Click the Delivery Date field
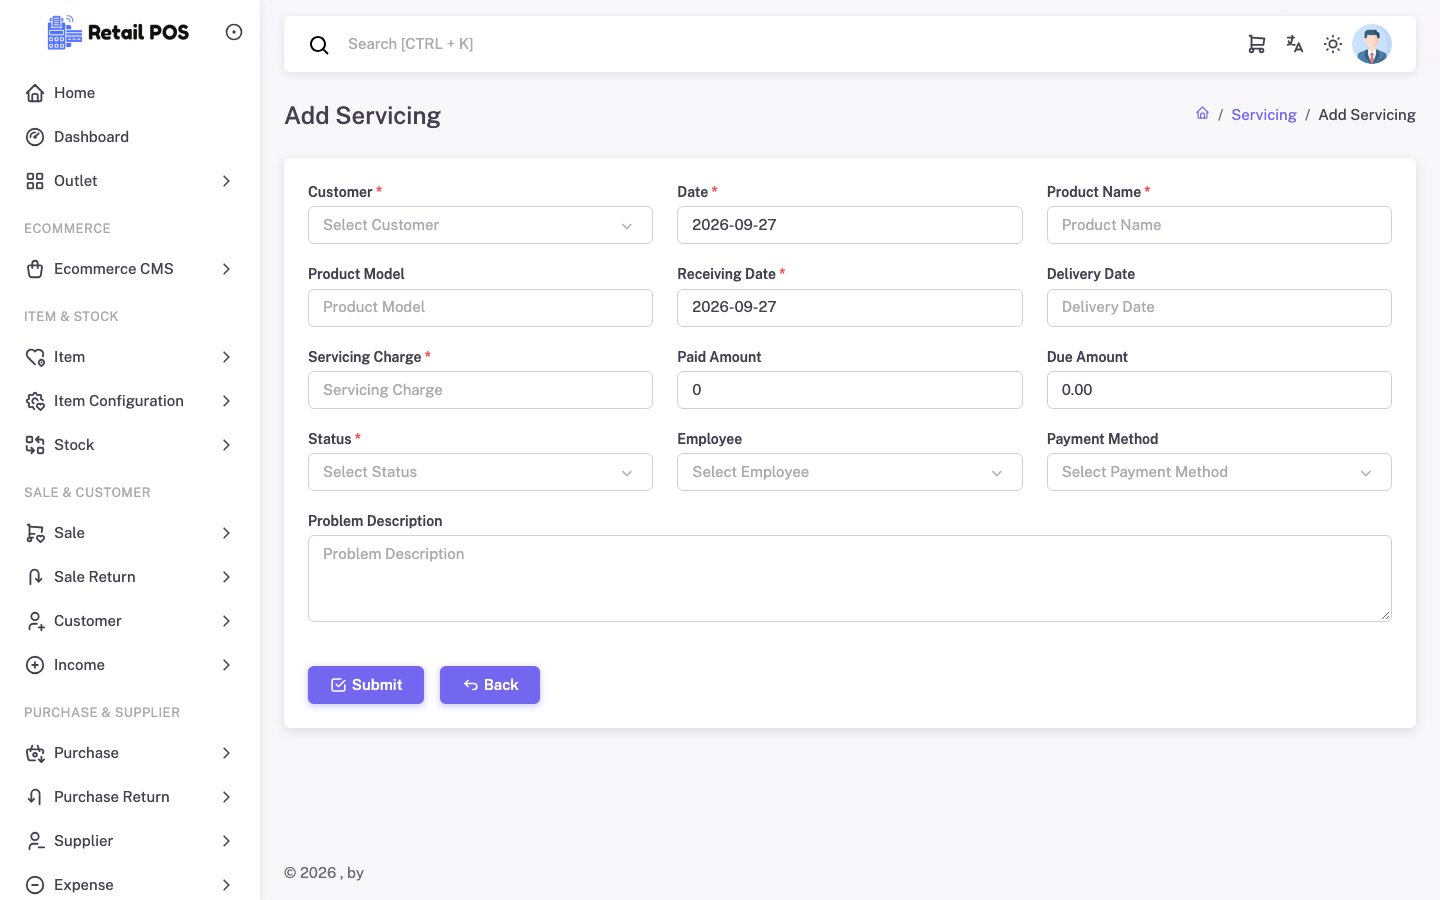Image resolution: width=1440 pixels, height=900 pixels. (x=1219, y=308)
